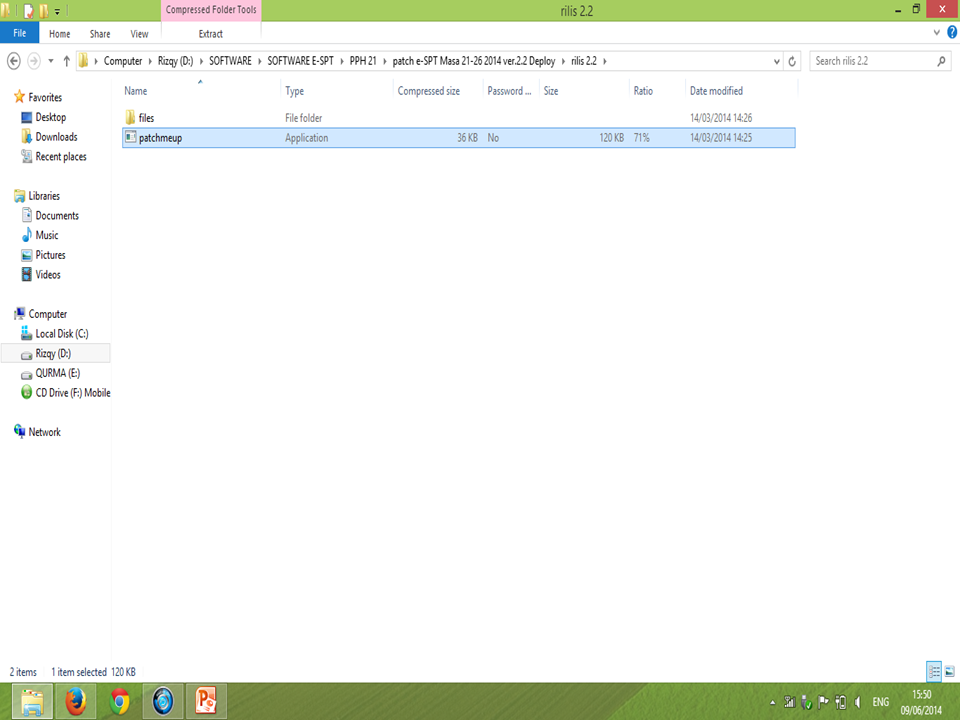Screen dimensions: 960x720
Task: Open the Share ribbon tab
Action: click(x=100, y=34)
